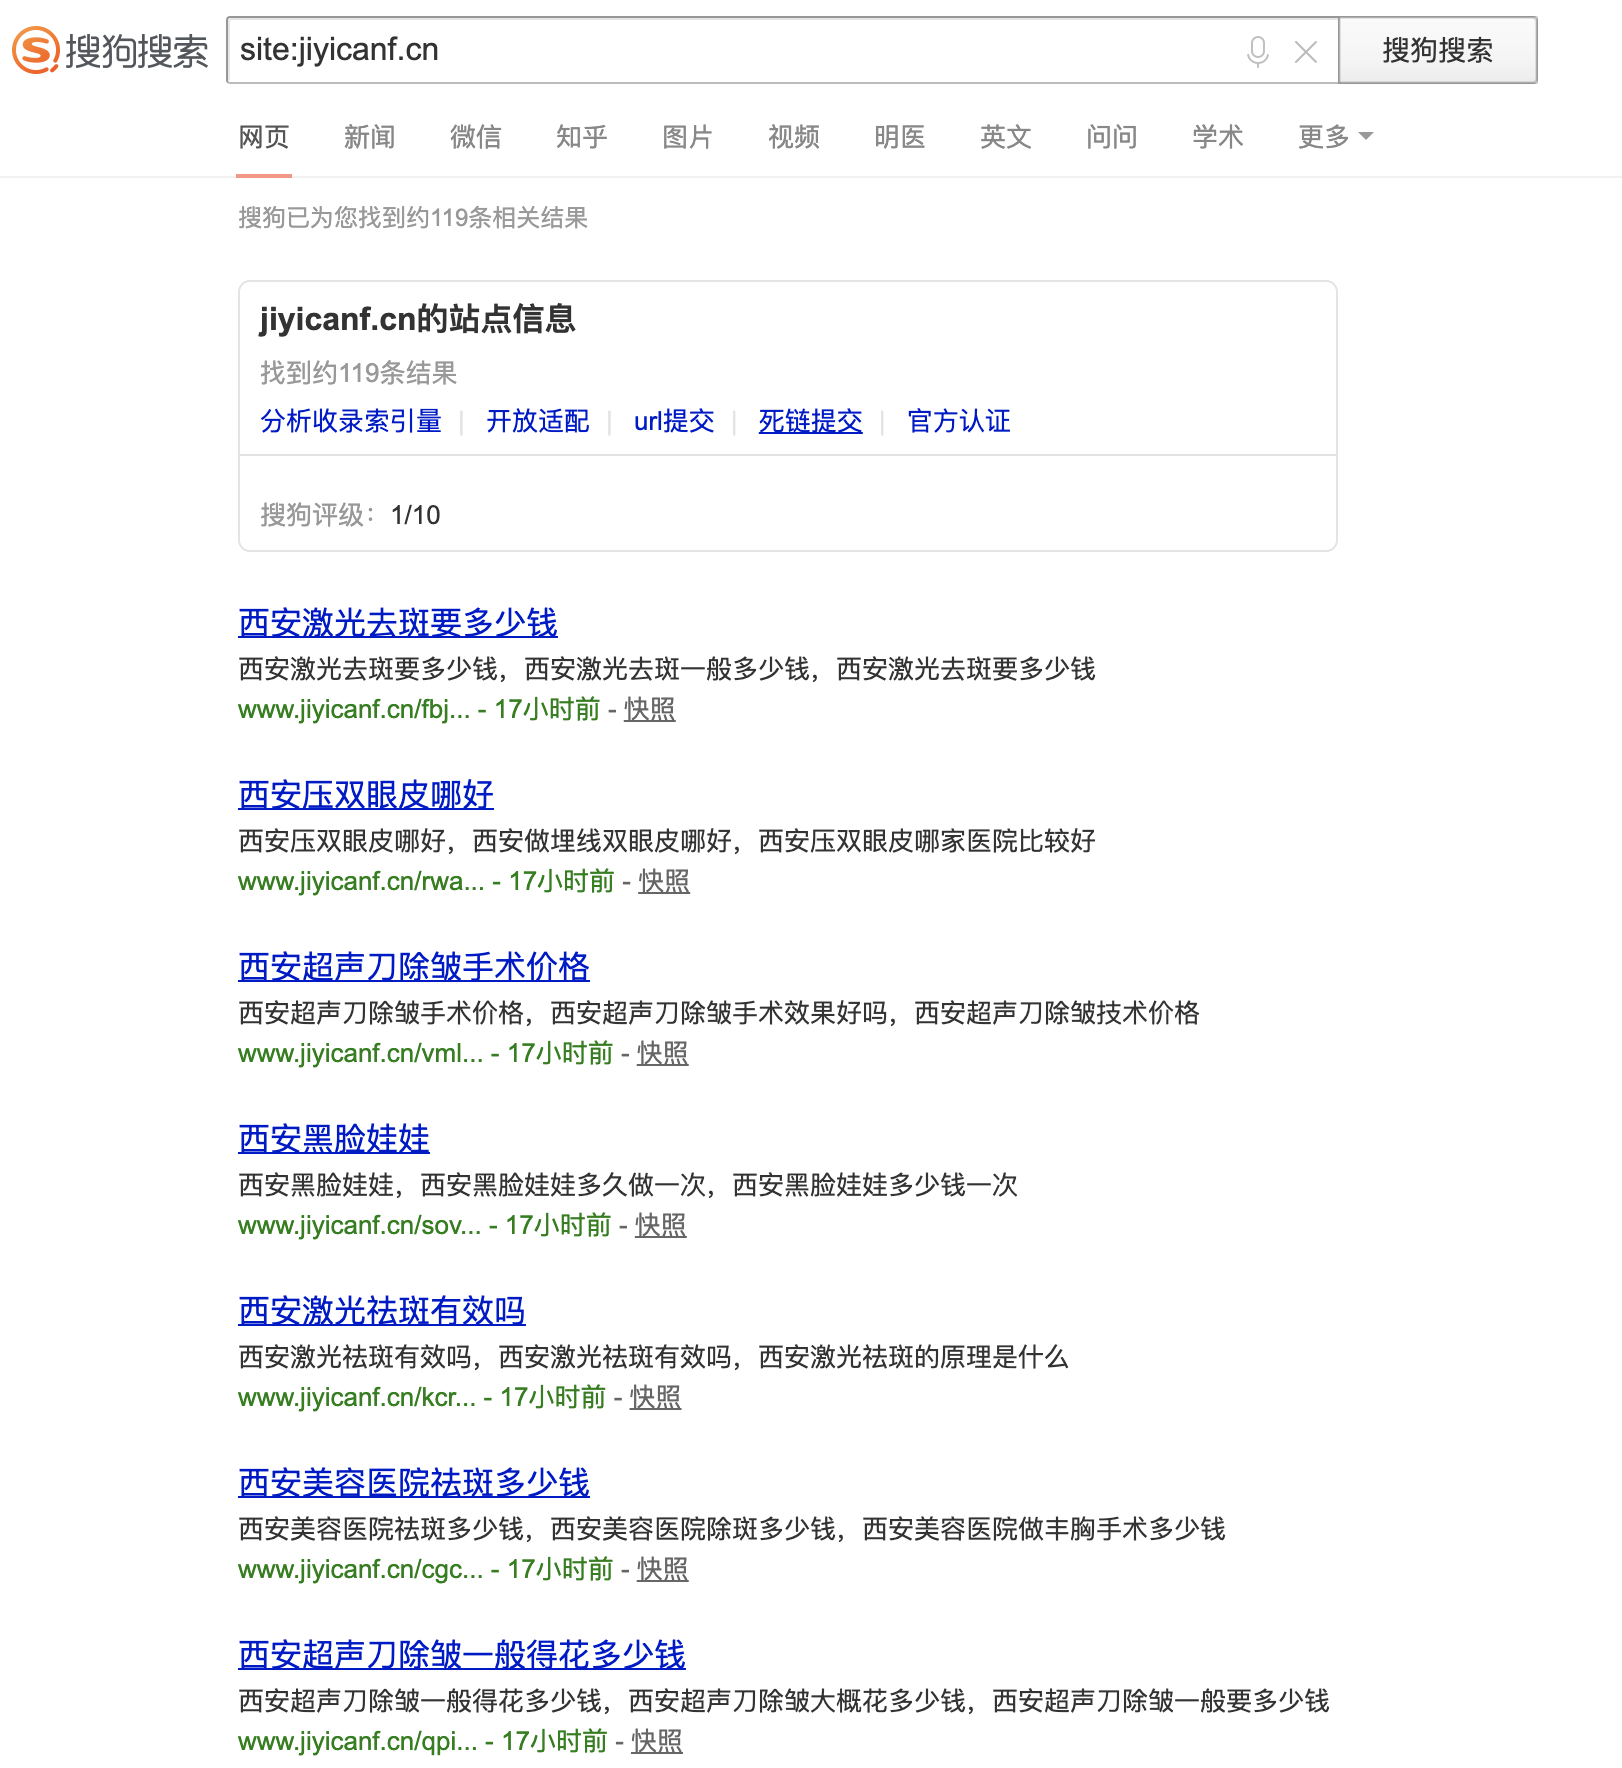Switch to the 新闻 tab
Screen dimensions: 1622x1768
pos(370,137)
